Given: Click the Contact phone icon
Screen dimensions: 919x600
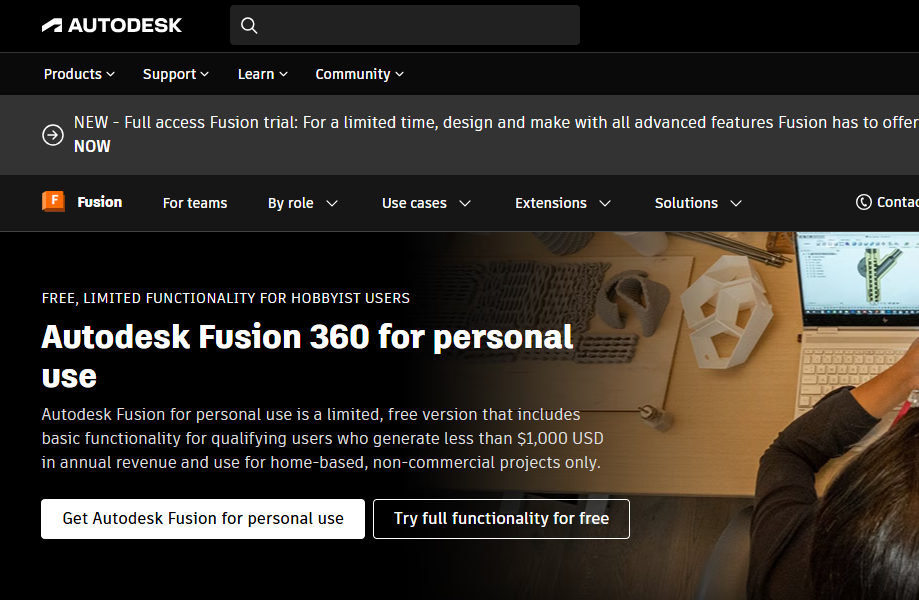Looking at the screenshot, I should (x=863, y=202).
